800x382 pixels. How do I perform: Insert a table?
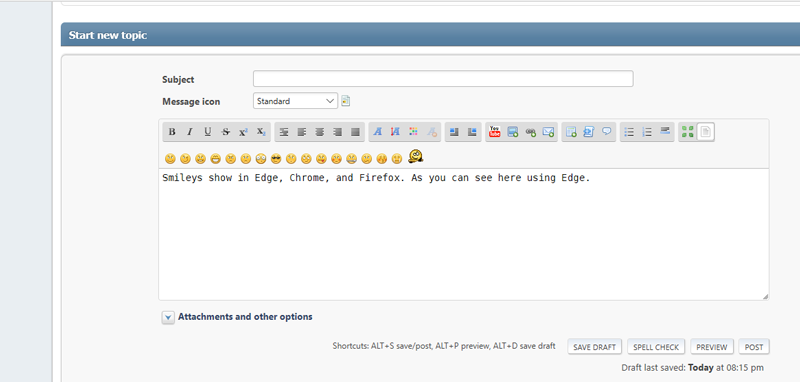571,132
